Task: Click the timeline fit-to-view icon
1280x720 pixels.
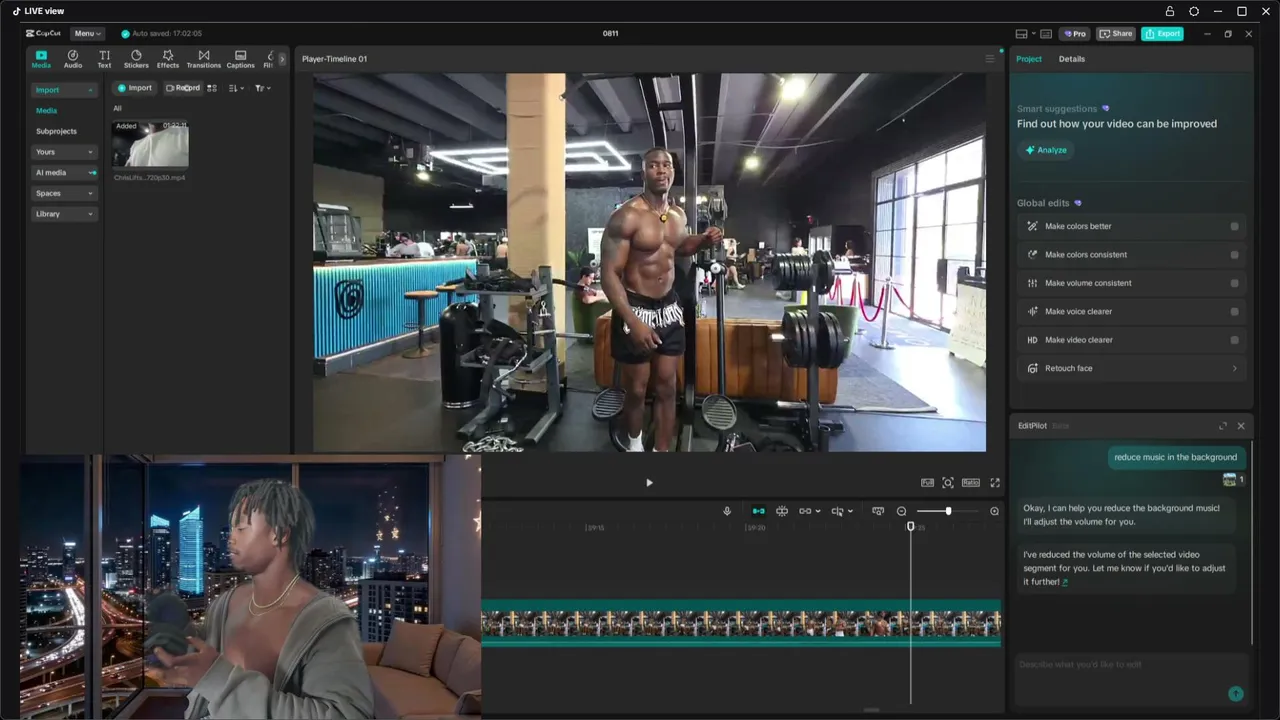Action: click(x=878, y=511)
